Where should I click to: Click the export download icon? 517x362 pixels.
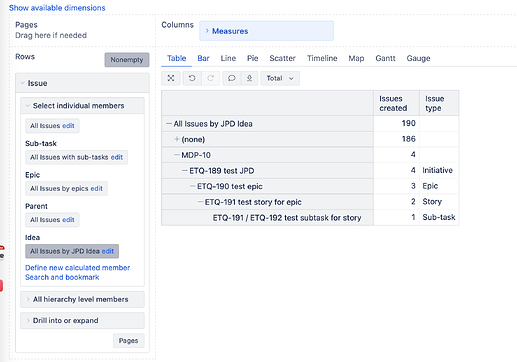pyautogui.click(x=249, y=78)
